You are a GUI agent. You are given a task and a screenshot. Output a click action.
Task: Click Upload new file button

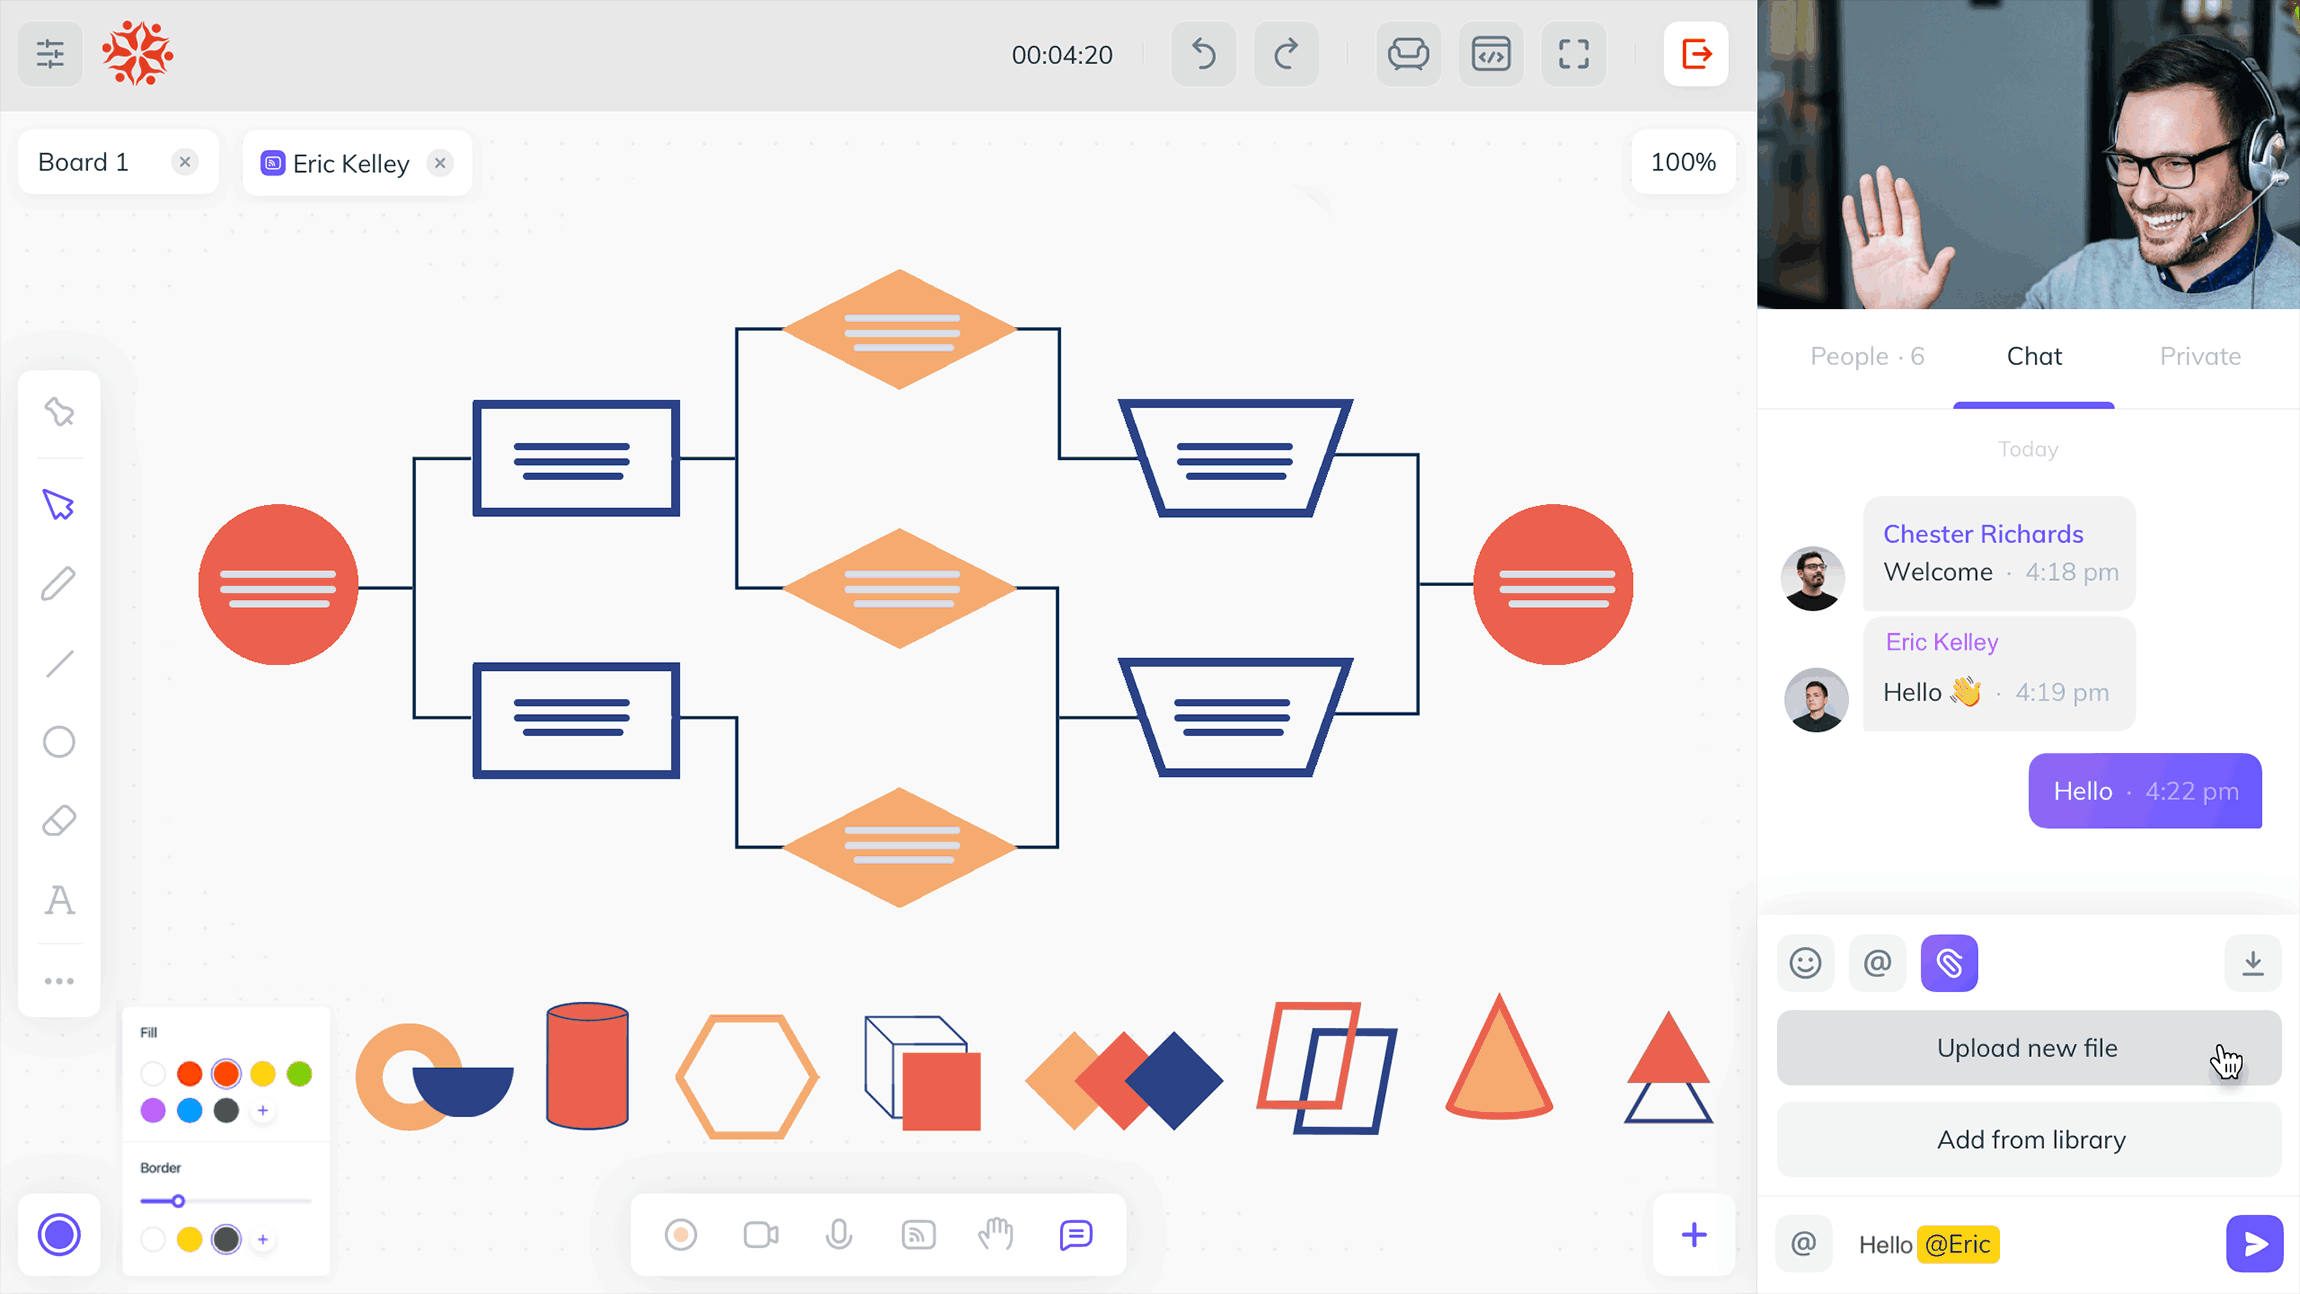(2027, 1046)
